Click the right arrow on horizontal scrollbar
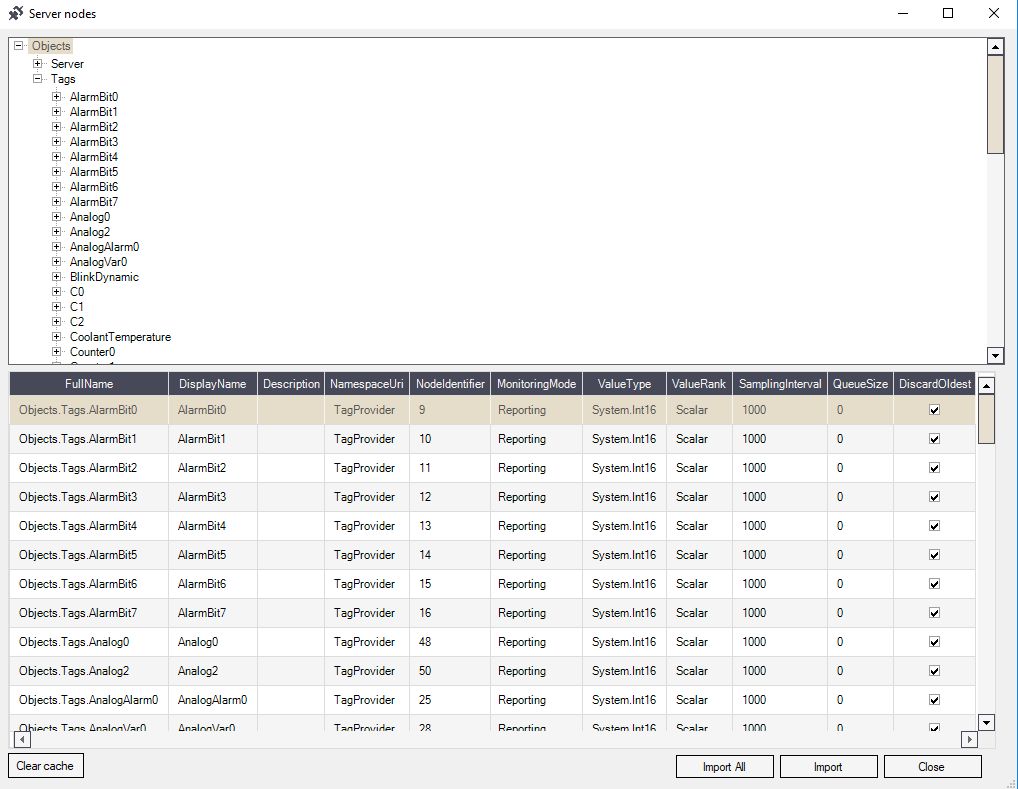Viewport: 1018px width, 789px height. [968, 739]
